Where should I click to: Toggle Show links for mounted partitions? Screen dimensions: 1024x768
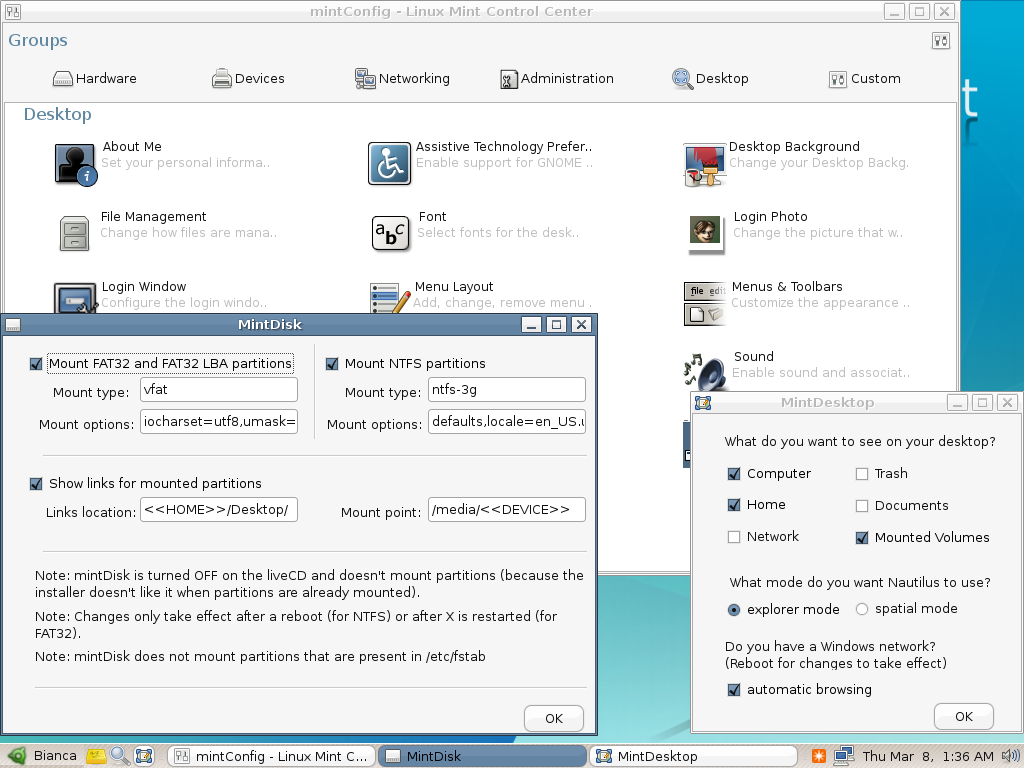[36, 484]
